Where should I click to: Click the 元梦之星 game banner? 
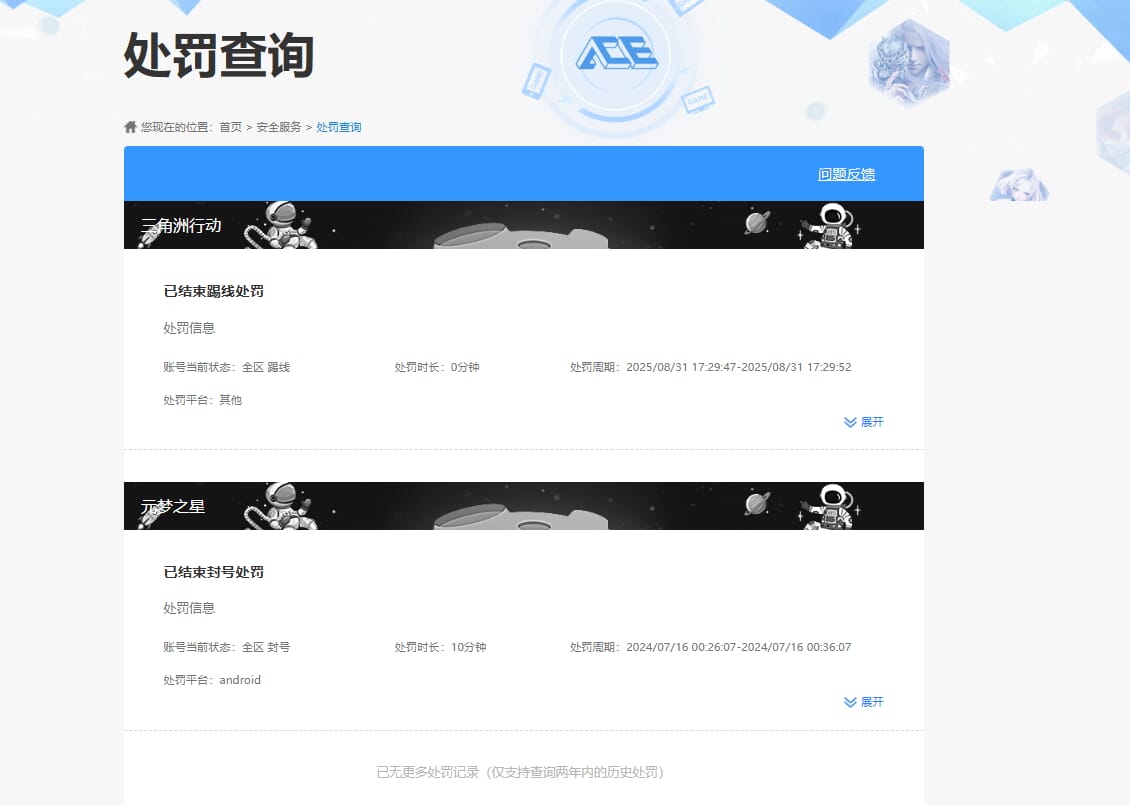(524, 505)
